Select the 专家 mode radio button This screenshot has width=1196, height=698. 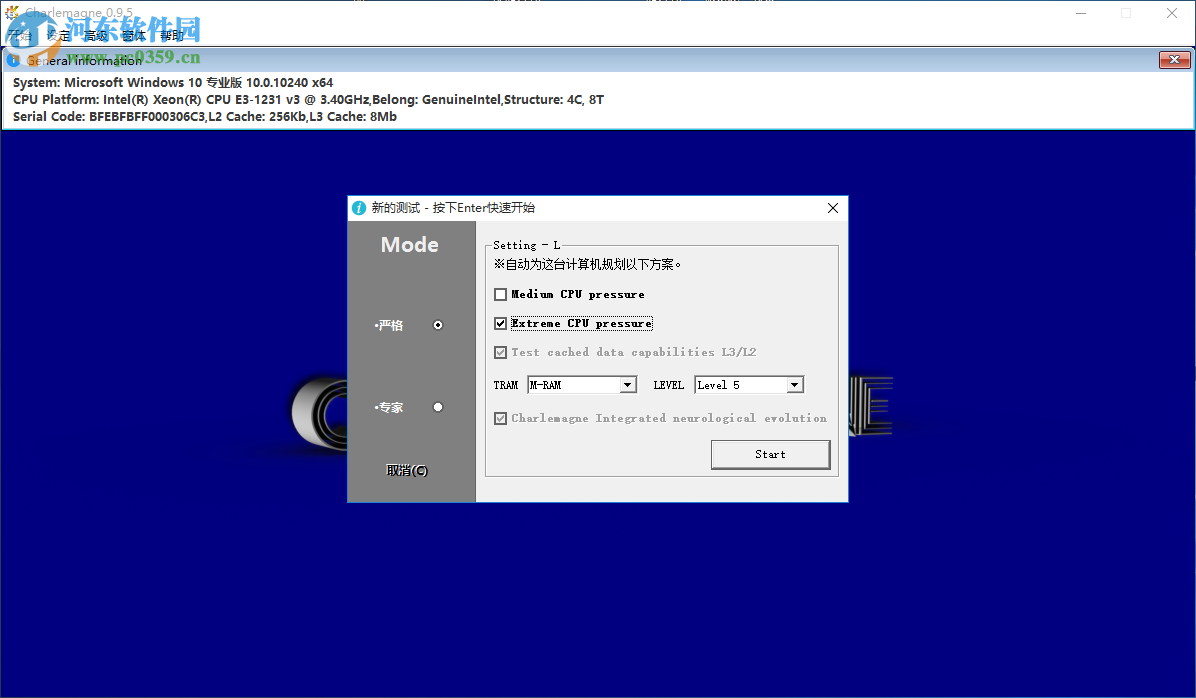pos(438,407)
